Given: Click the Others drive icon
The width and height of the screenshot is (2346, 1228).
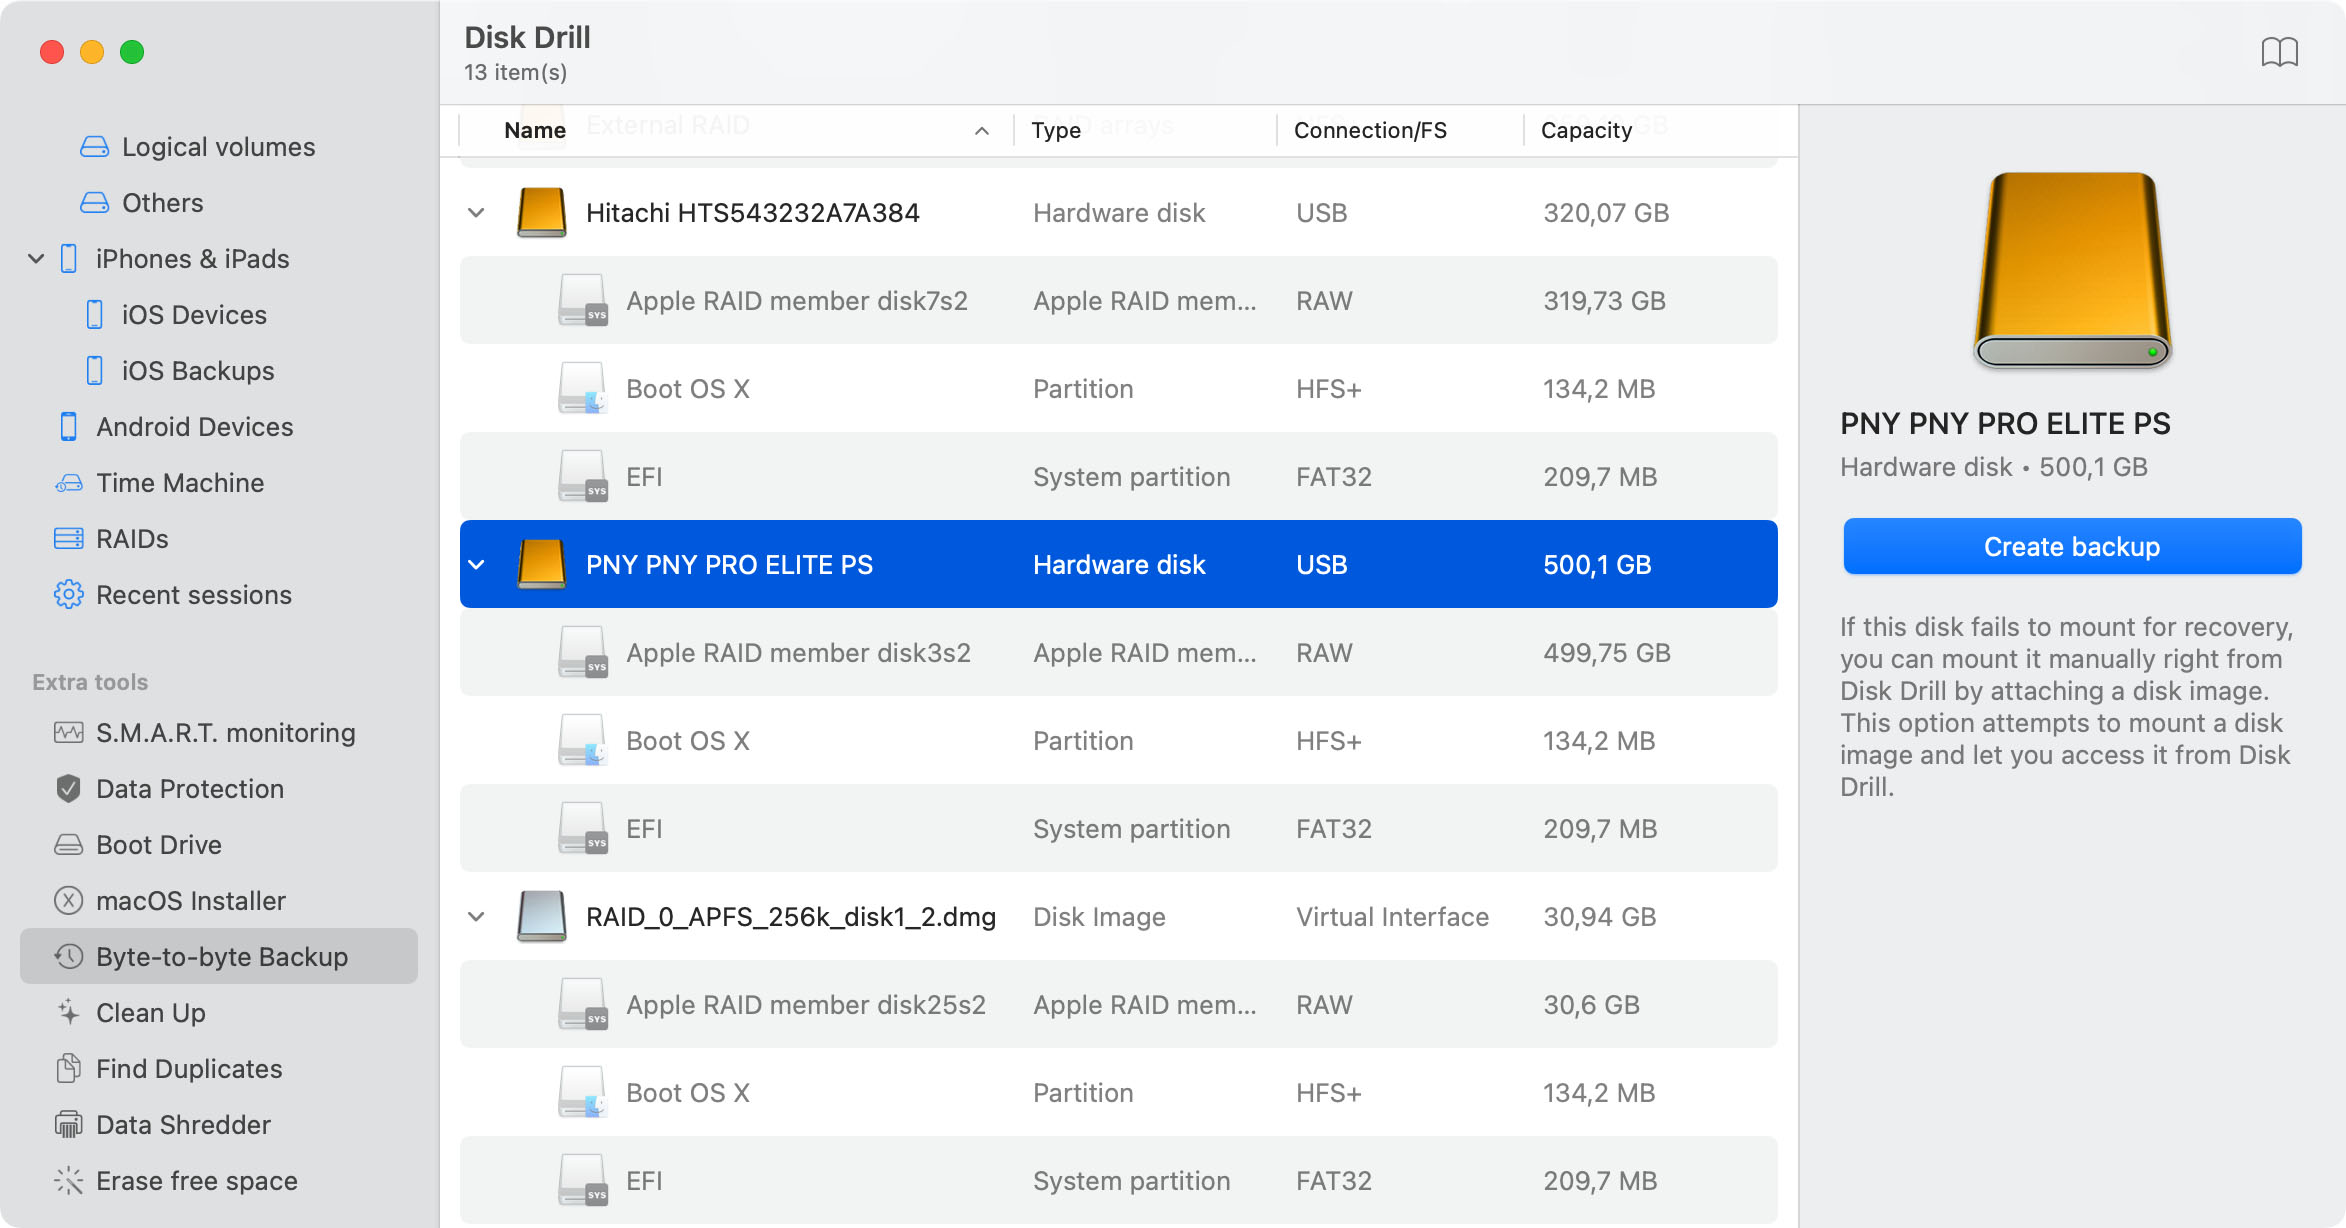Looking at the screenshot, I should click(x=94, y=203).
